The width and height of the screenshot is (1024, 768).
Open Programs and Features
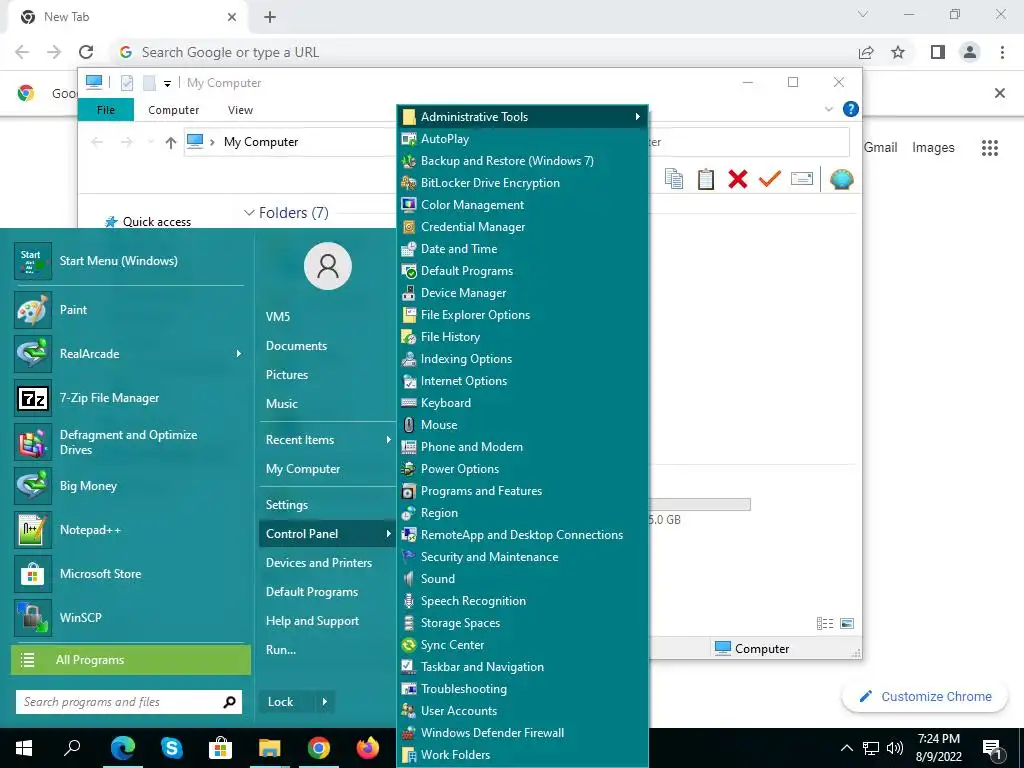click(522, 491)
